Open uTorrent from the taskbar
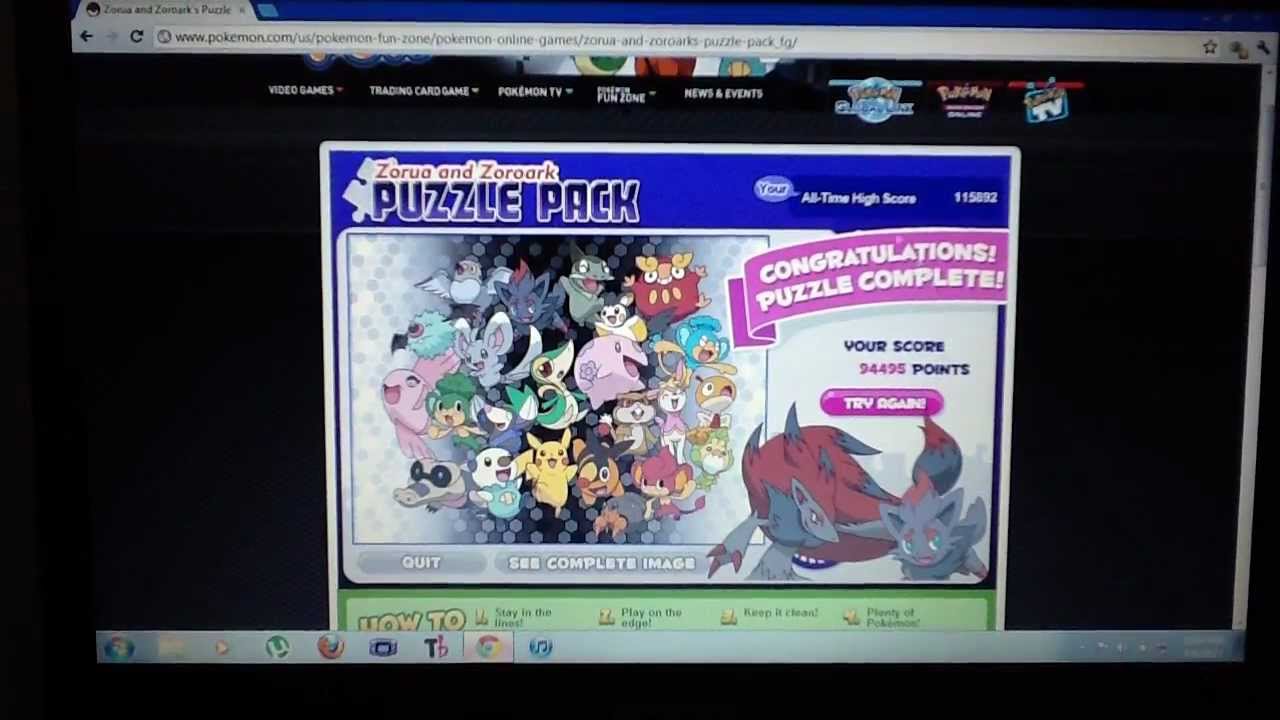Viewport: 1280px width, 720px height. coord(277,648)
